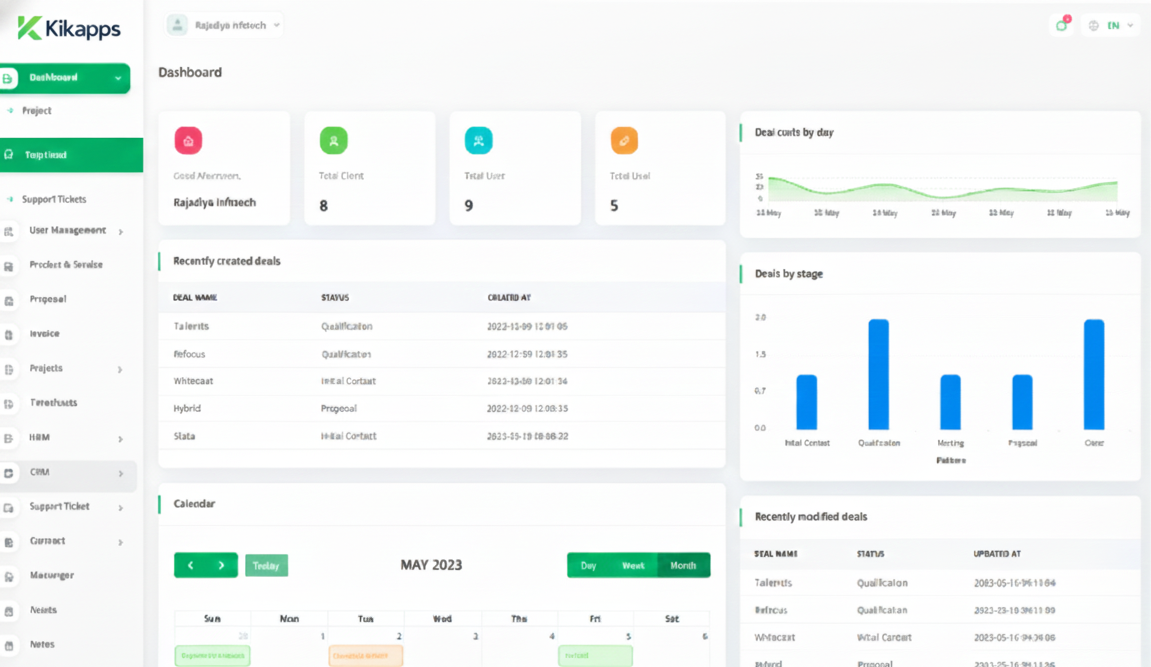
Task: Click the teal Total User icon
Action: [478, 141]
